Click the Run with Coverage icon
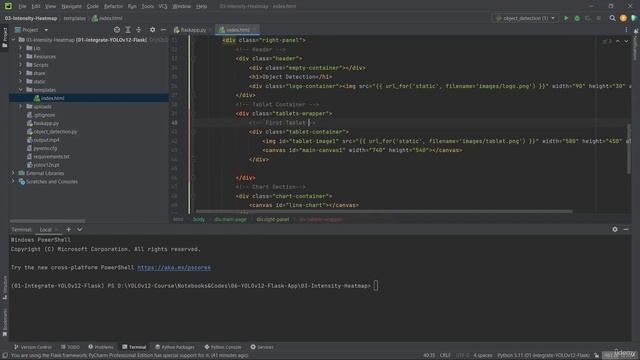Viewport: 640px width, 360px height. tap(588, 18)
